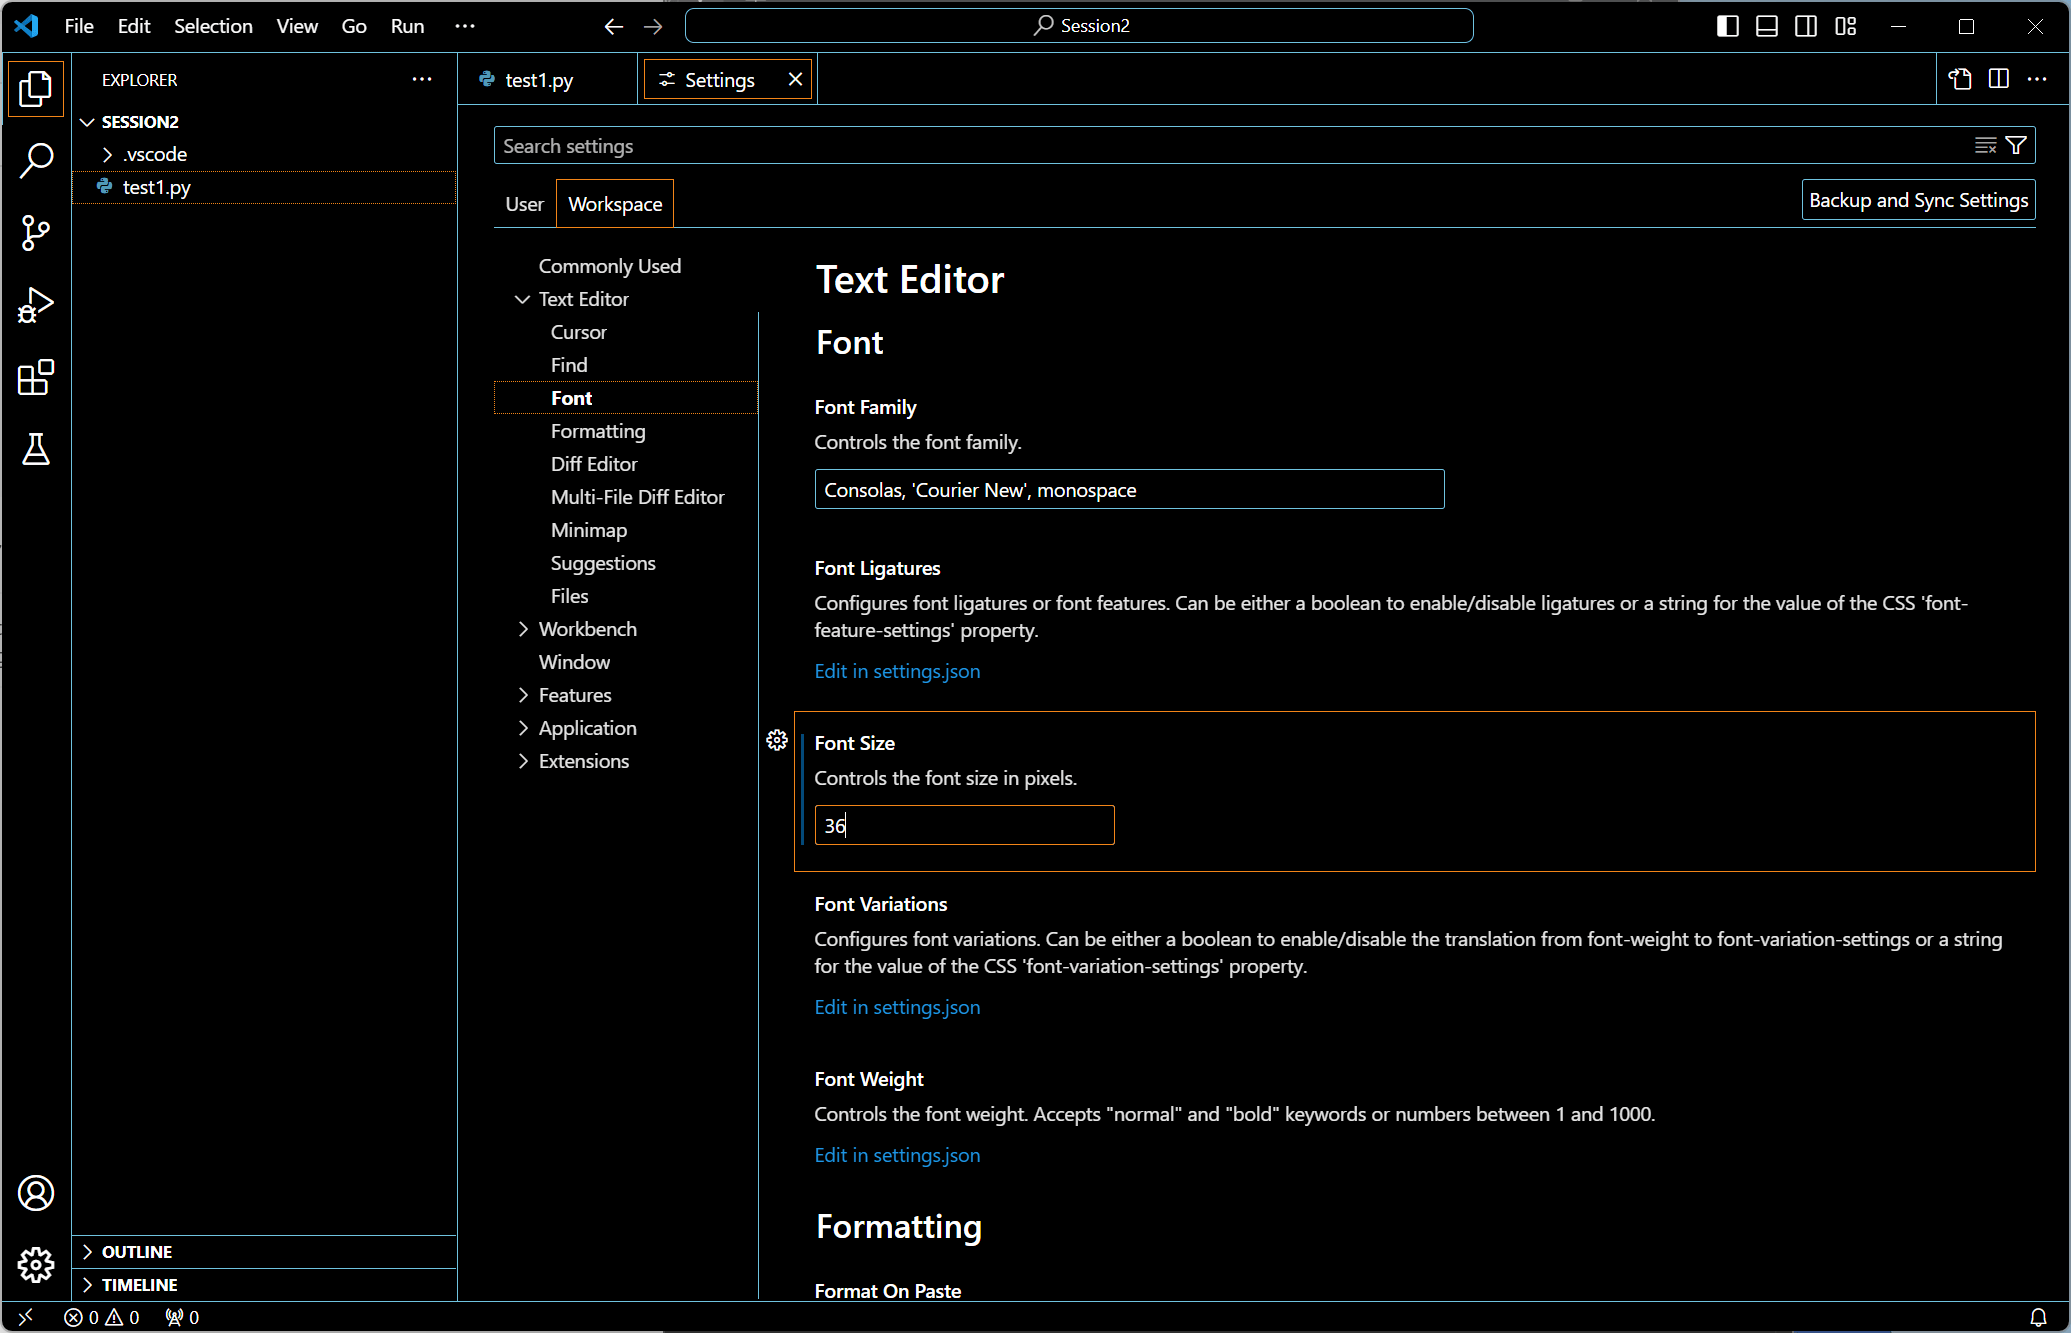The width and height of the screenshot is (2071, 1333).
Task: Open the Testing flask view
Action: (36, 449)
